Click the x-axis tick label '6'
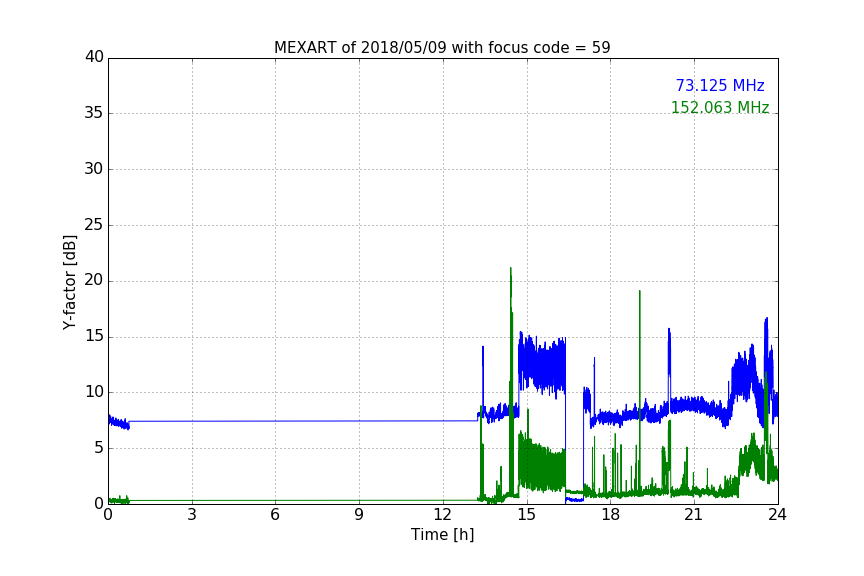Viewport: 864px width, 576px height. pyautogui.click(x=275, y=515)
